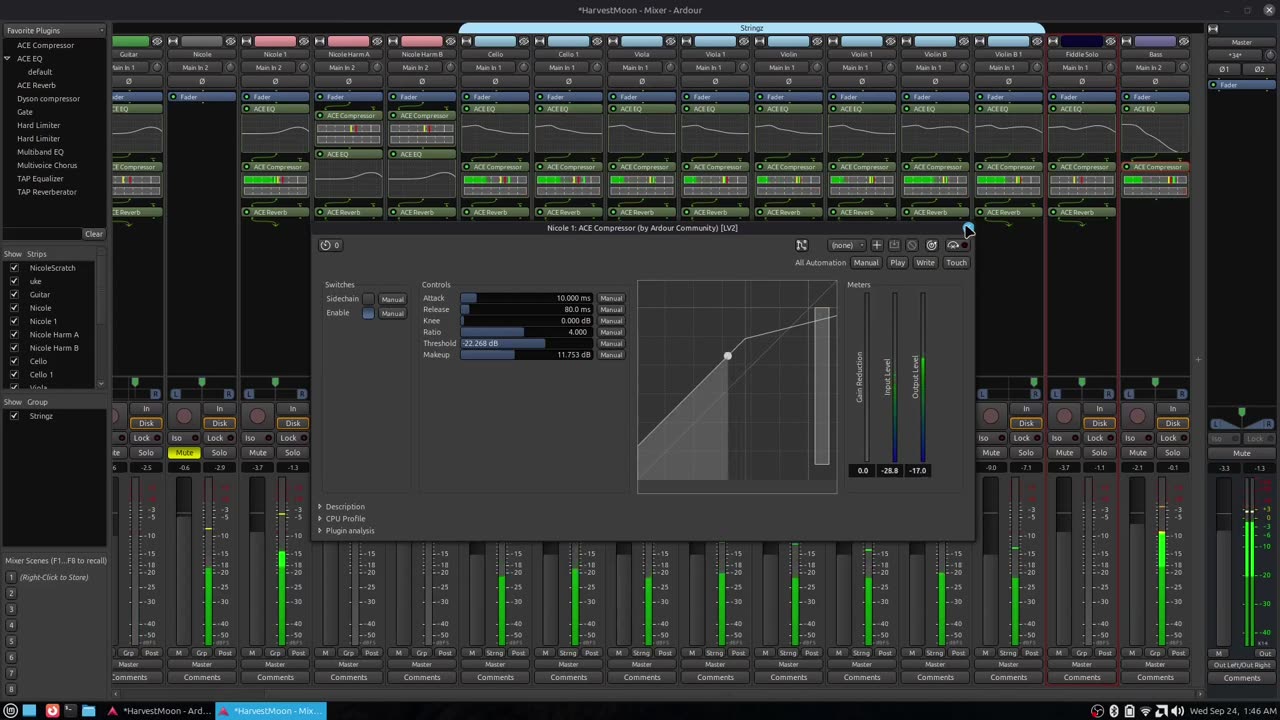Set all automation to Write
Screen dimensions: 1280x720
[x=925, y=263]
